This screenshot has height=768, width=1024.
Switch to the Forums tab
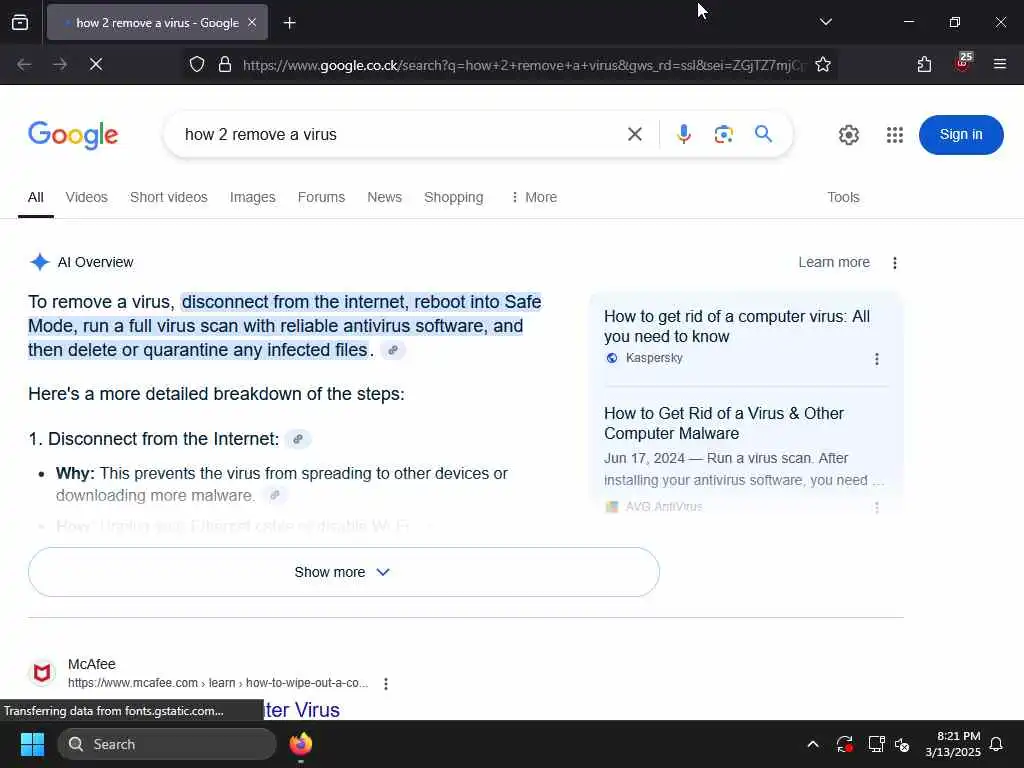(x=321, y=197)
